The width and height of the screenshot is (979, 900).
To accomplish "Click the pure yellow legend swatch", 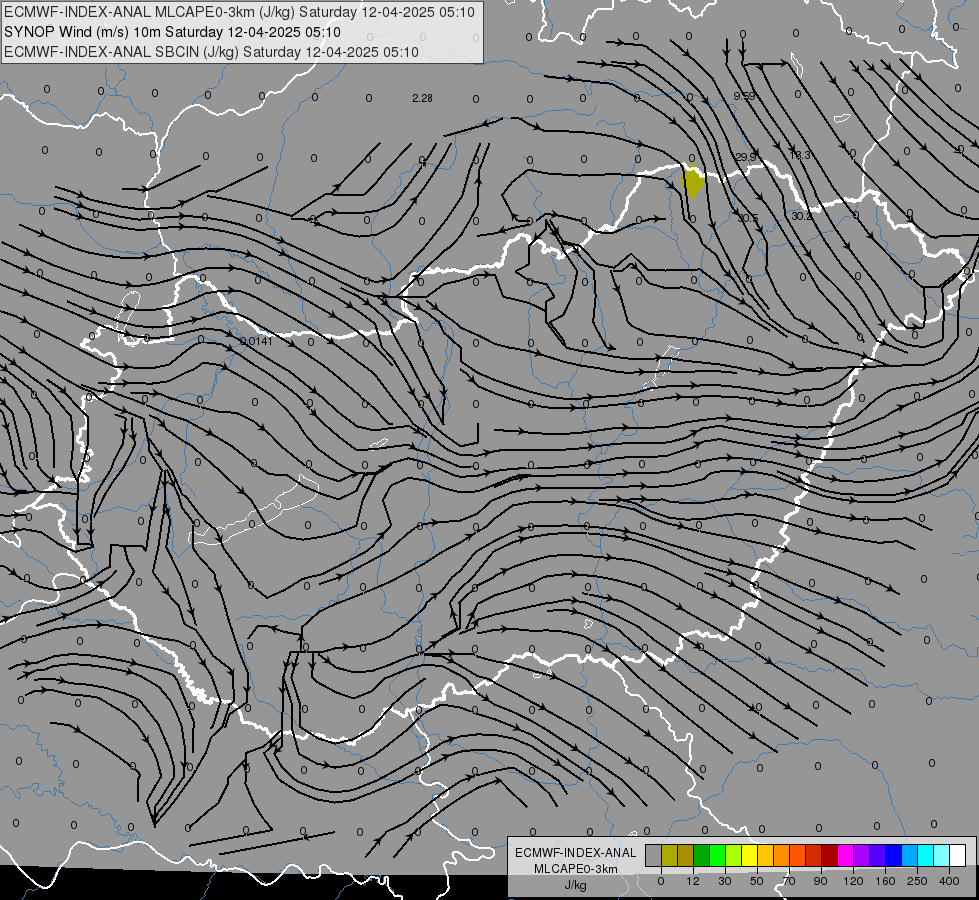I will coord(749,855).
